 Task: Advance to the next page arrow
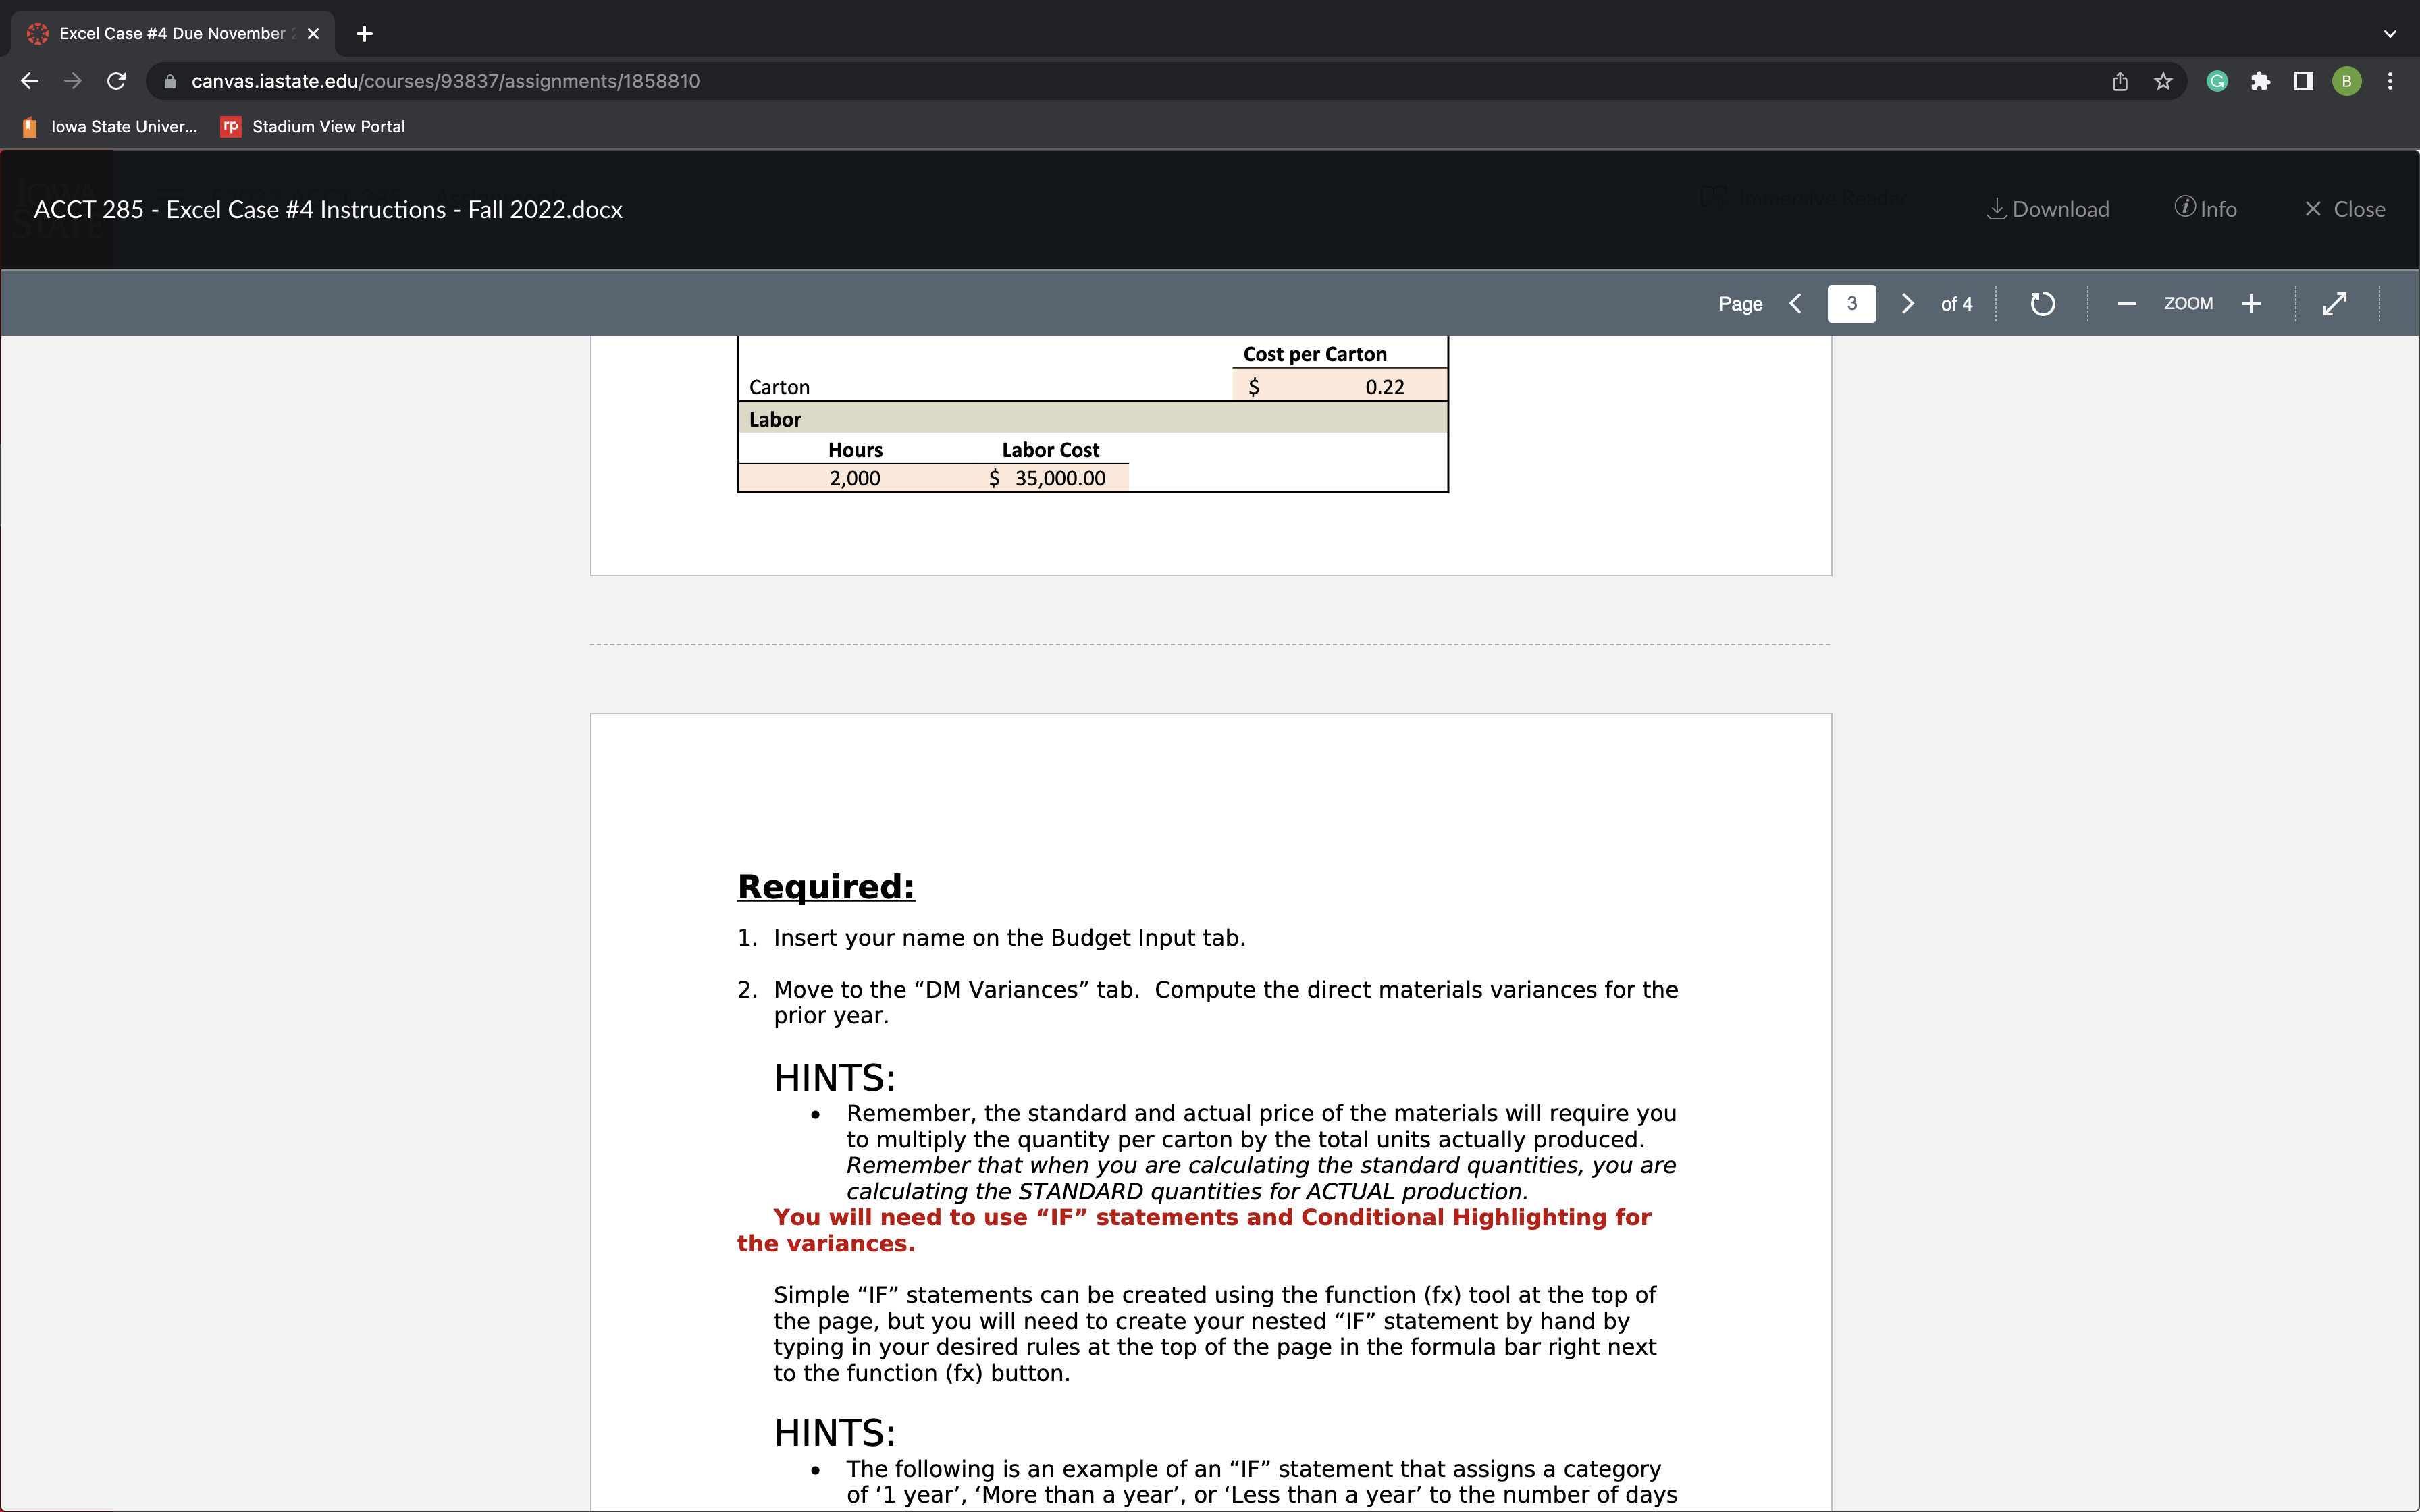point(1907,304)
